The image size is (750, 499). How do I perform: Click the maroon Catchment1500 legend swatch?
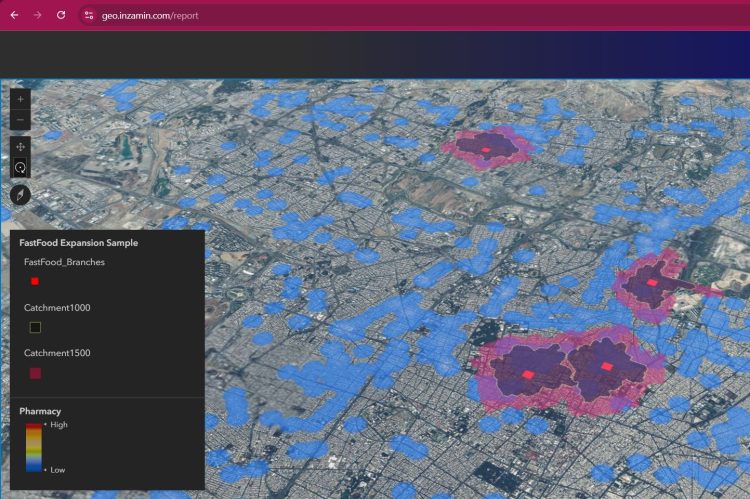click(x=35, y=373)
